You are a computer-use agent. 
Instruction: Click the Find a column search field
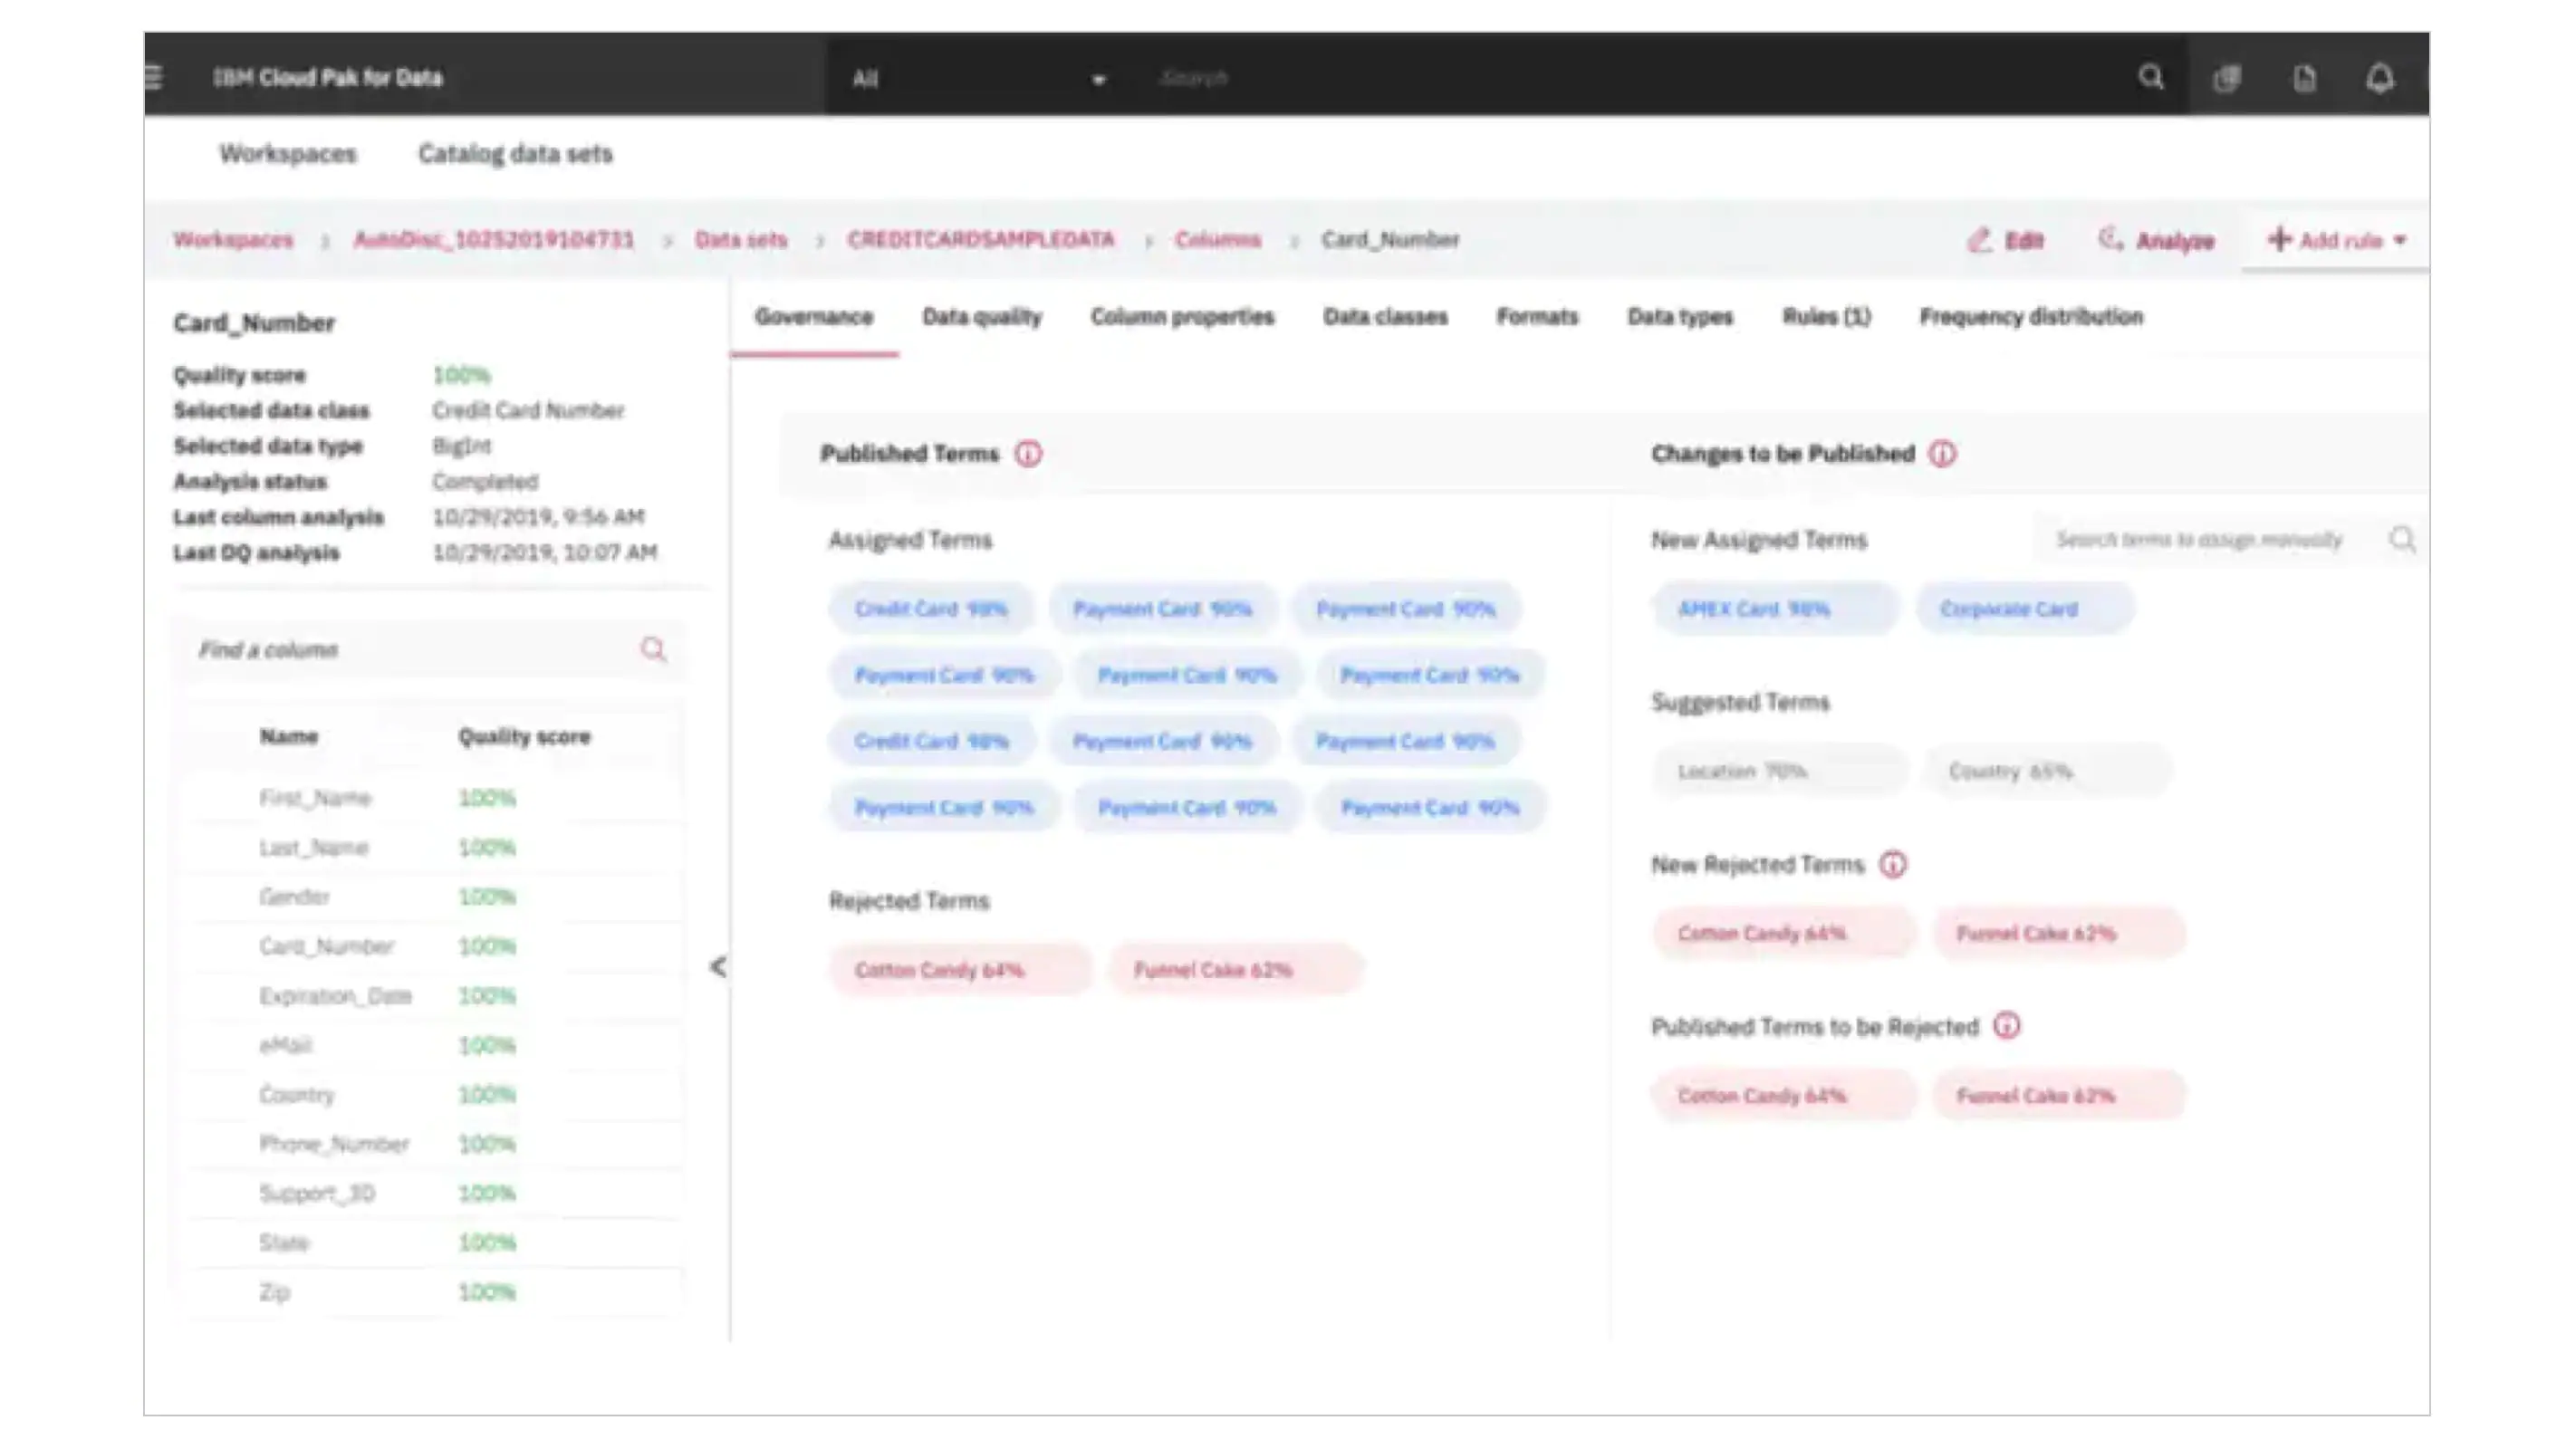pos(400,649)
